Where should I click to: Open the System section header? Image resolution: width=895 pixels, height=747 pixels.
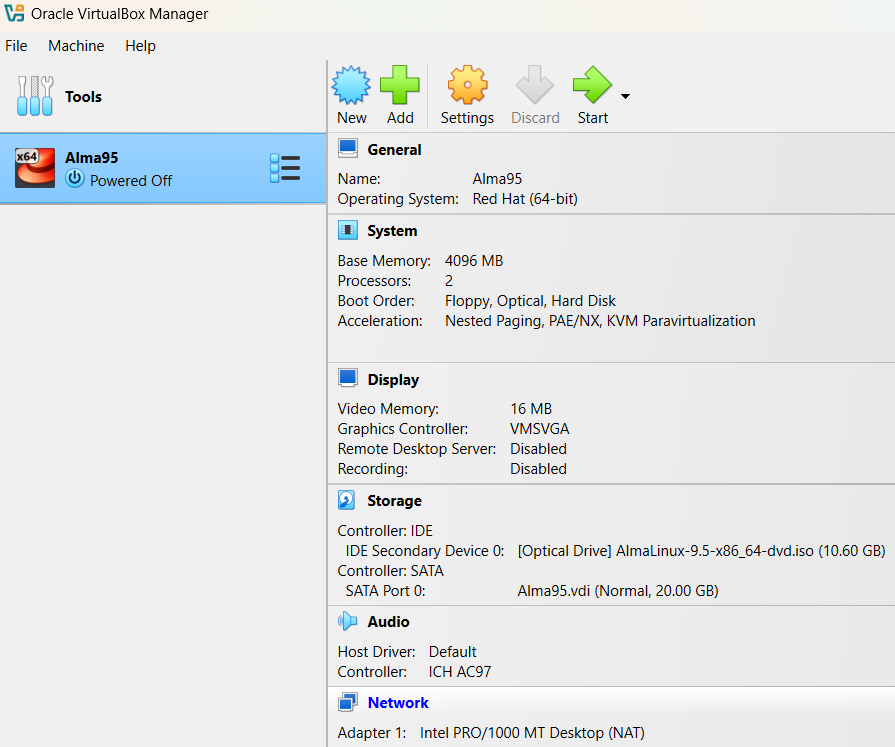[392, 231]
